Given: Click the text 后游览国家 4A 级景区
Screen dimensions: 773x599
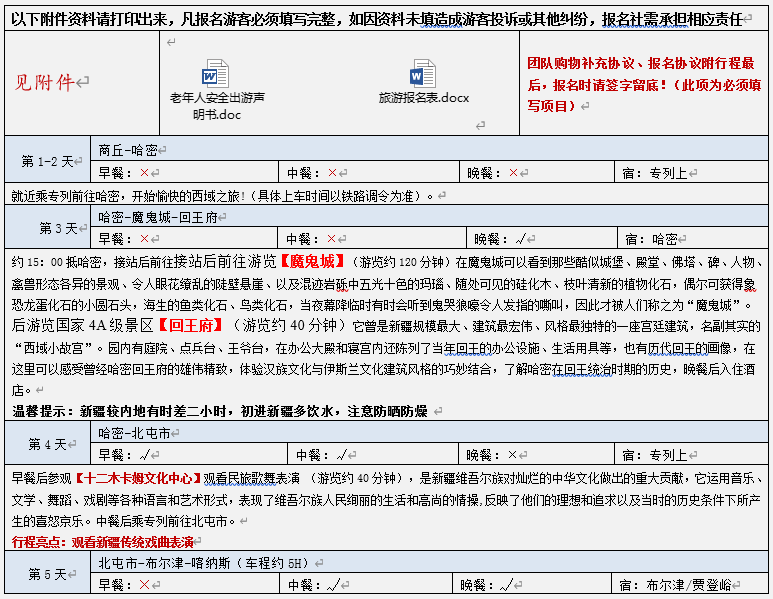Looking at the screenshot, I should [82, 325].
